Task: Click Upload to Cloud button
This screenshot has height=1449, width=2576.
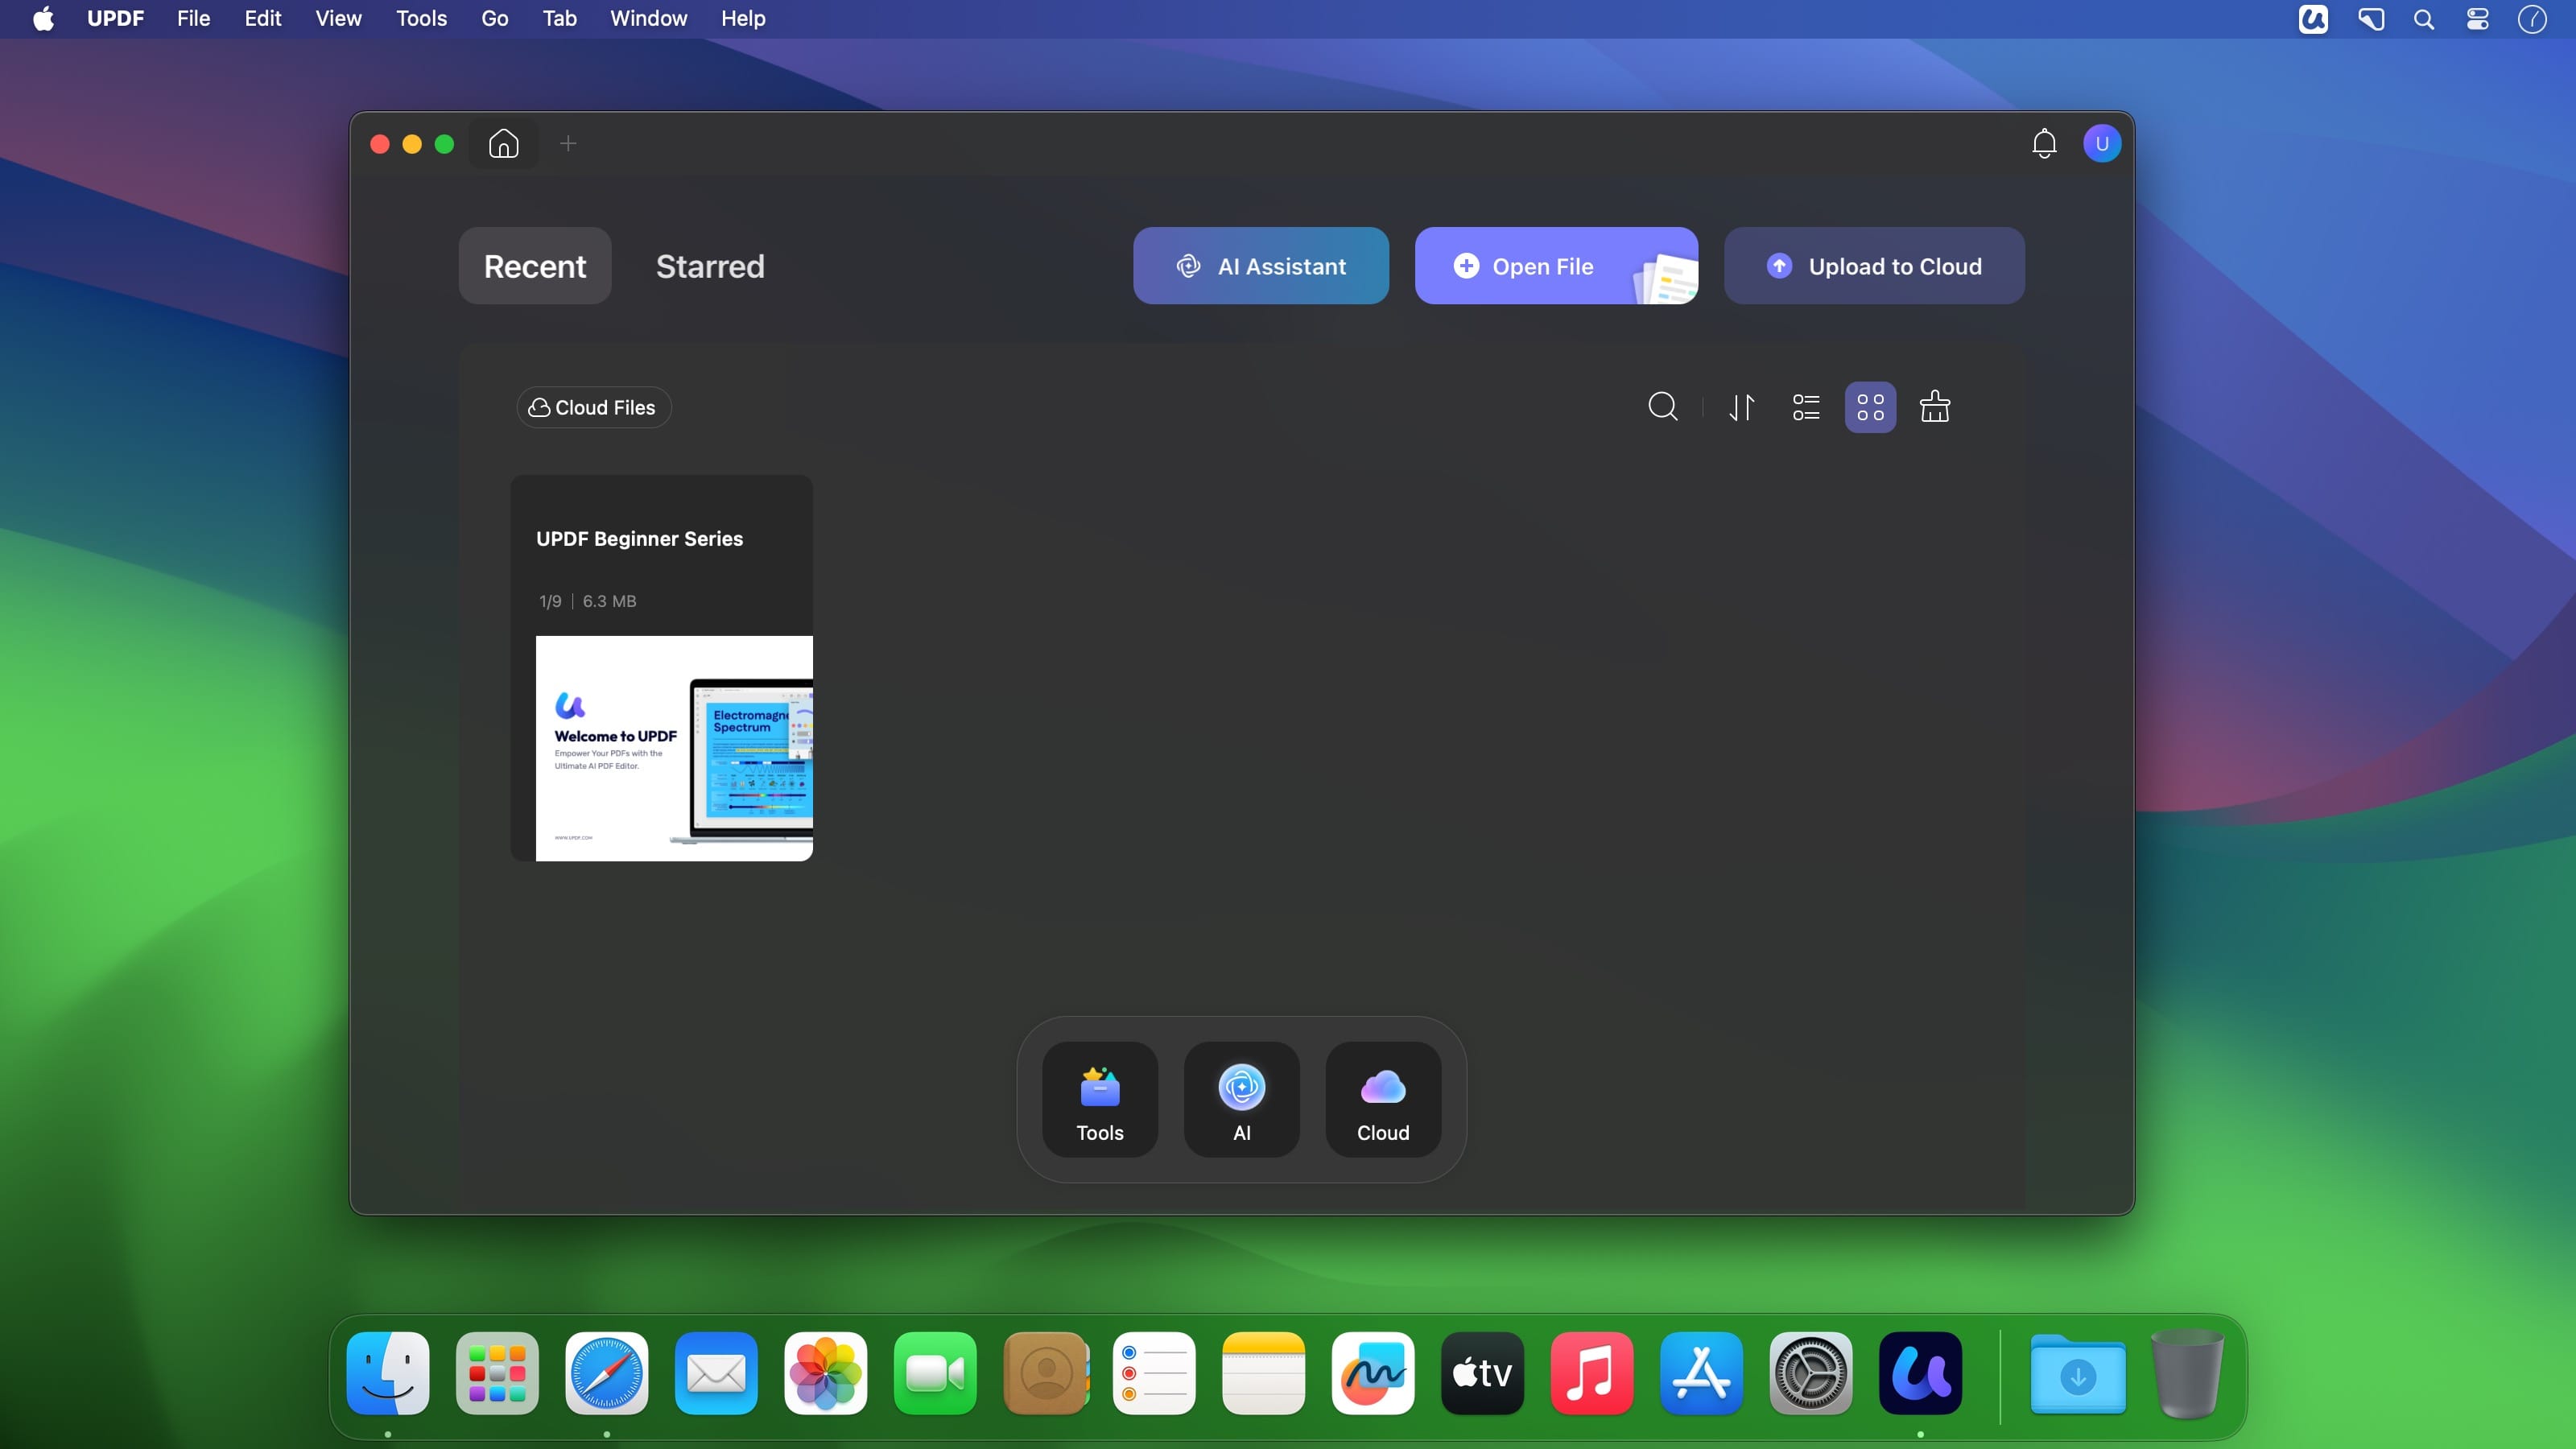Action: 1874,266
